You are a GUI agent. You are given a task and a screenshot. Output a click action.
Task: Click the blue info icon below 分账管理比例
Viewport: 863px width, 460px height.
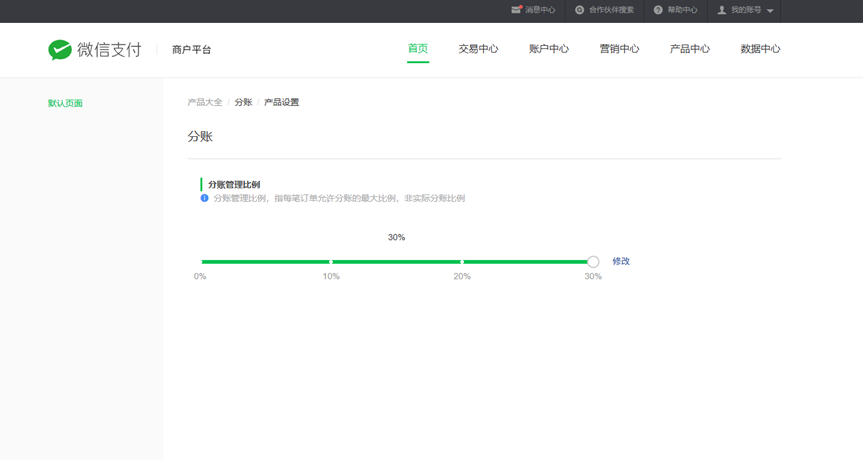tap(205, 198)
